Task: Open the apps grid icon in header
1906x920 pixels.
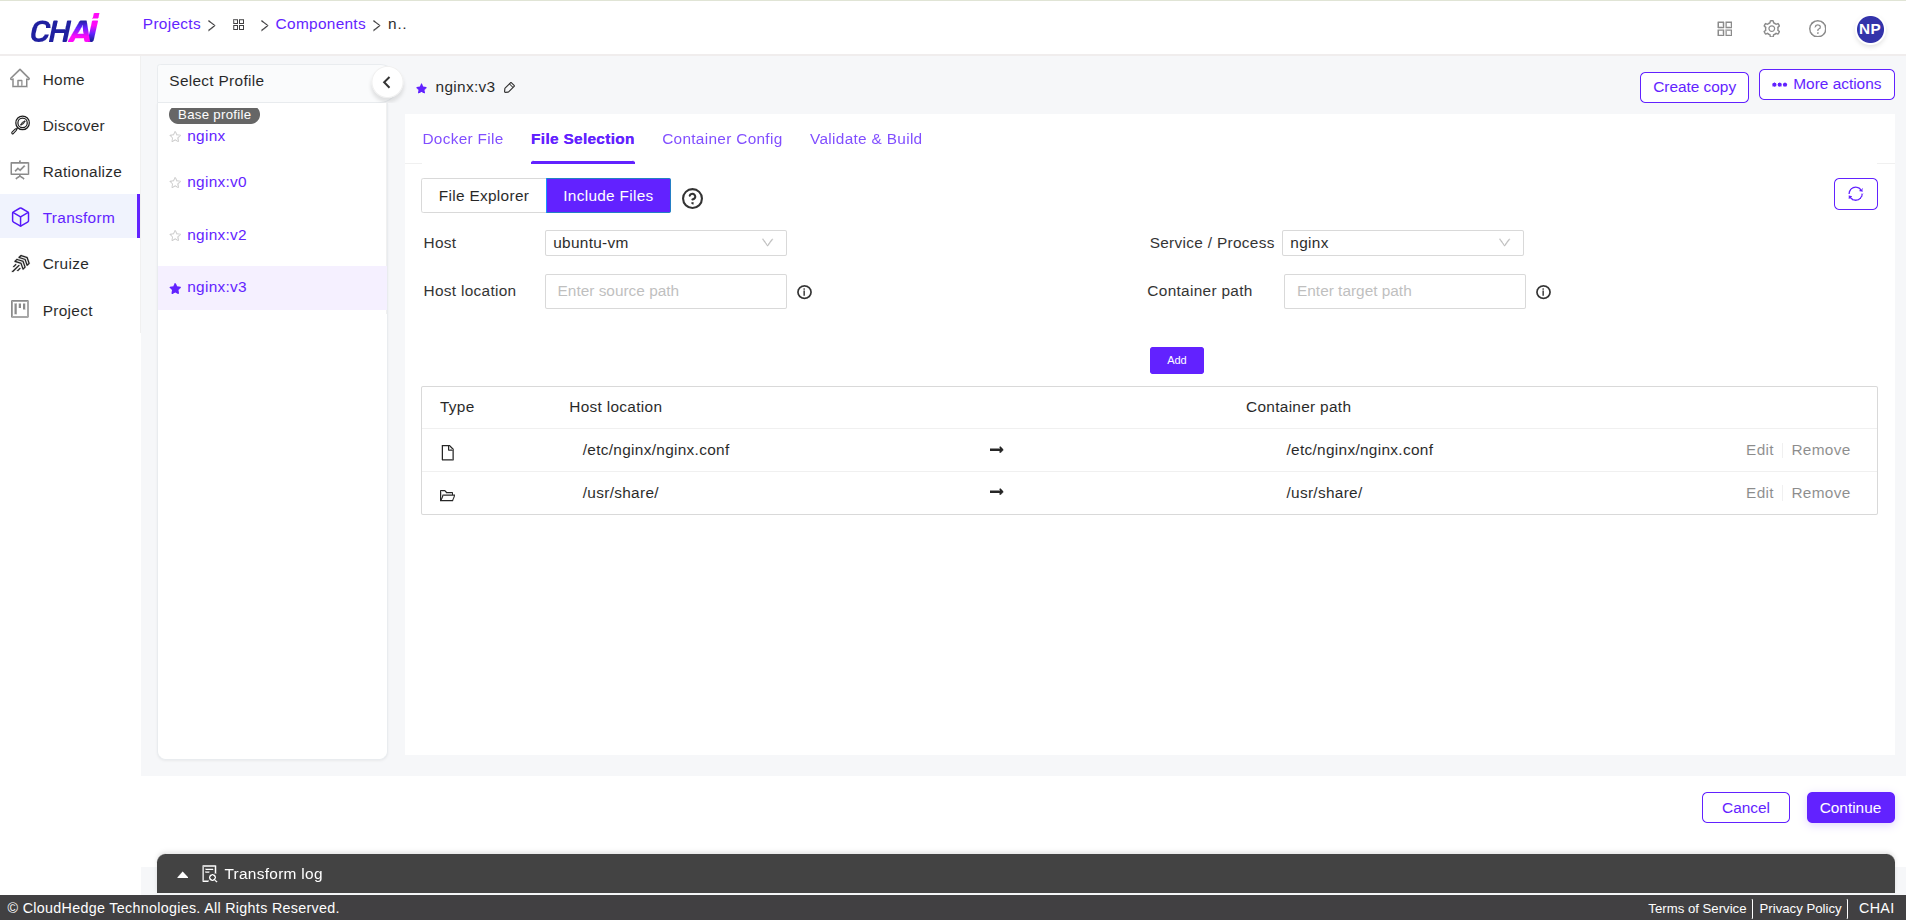Action: click(x=1725, y=29)
